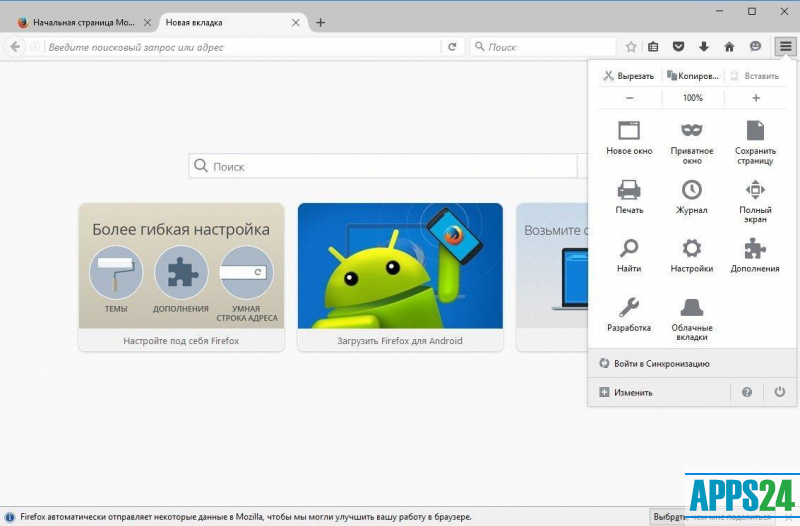This screenshot has height=526, width=800.
Task: Click the Pocket icon in toolbar
Action: click(678, 47)
